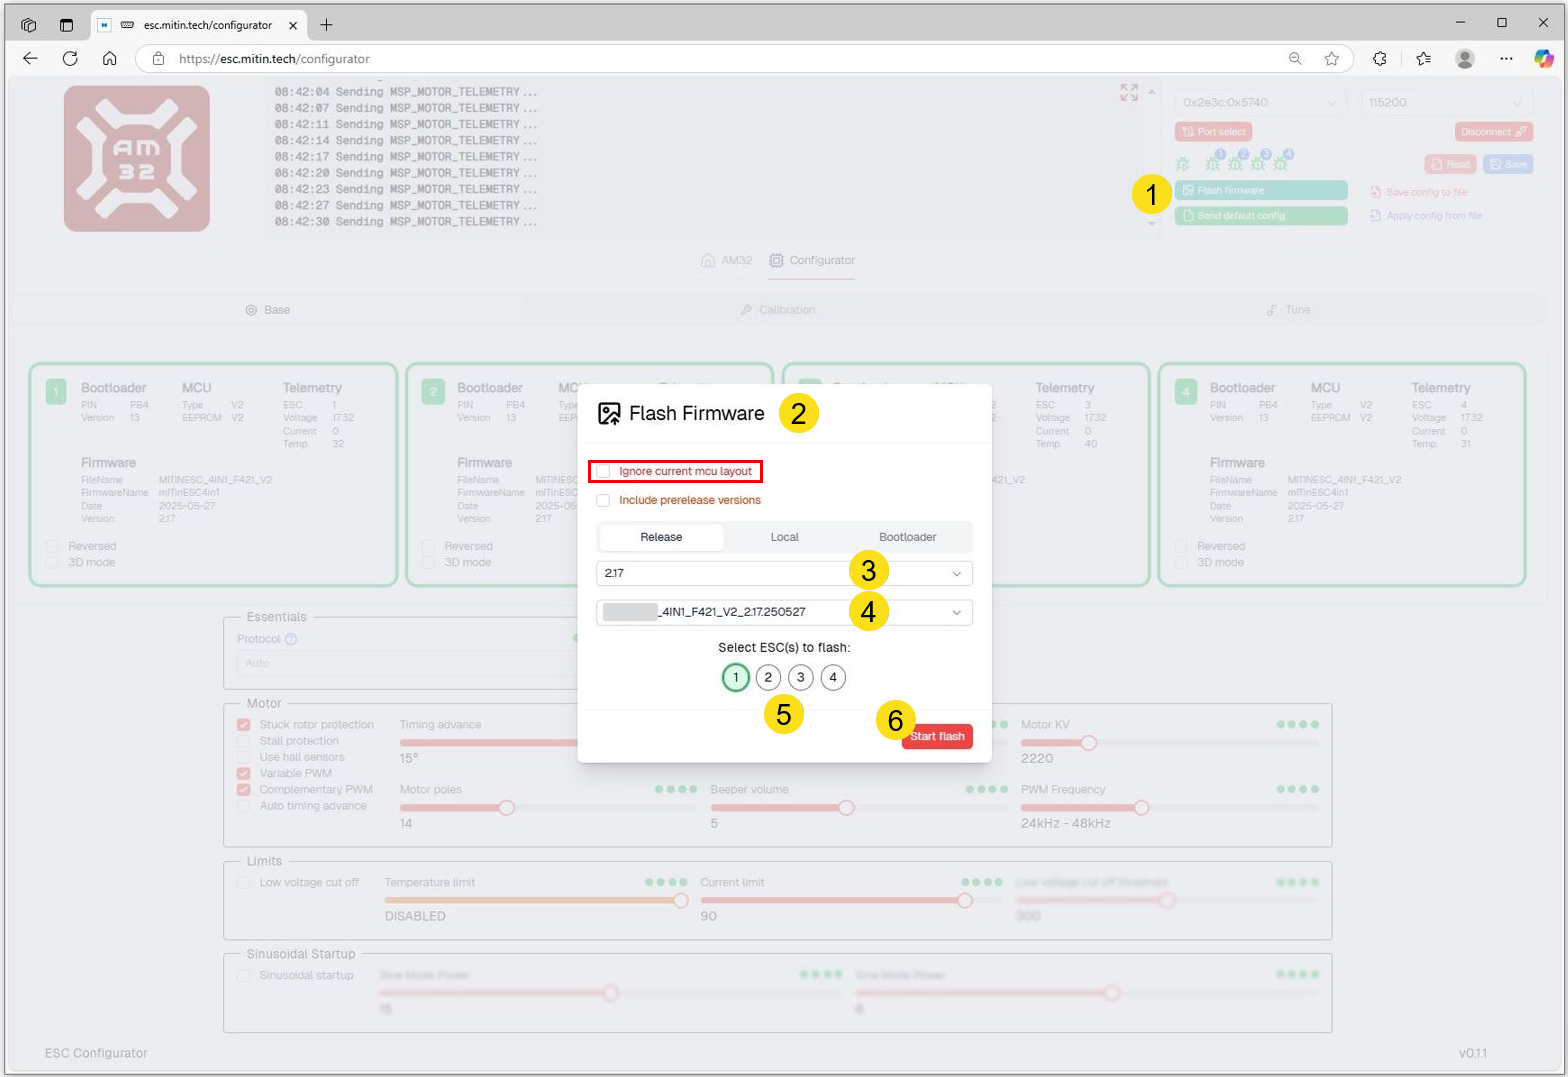The height and width of the screenshot is (1077, 1568).
Task: Toggle Low voltage cut off checkbox
Action: [244, 883]
